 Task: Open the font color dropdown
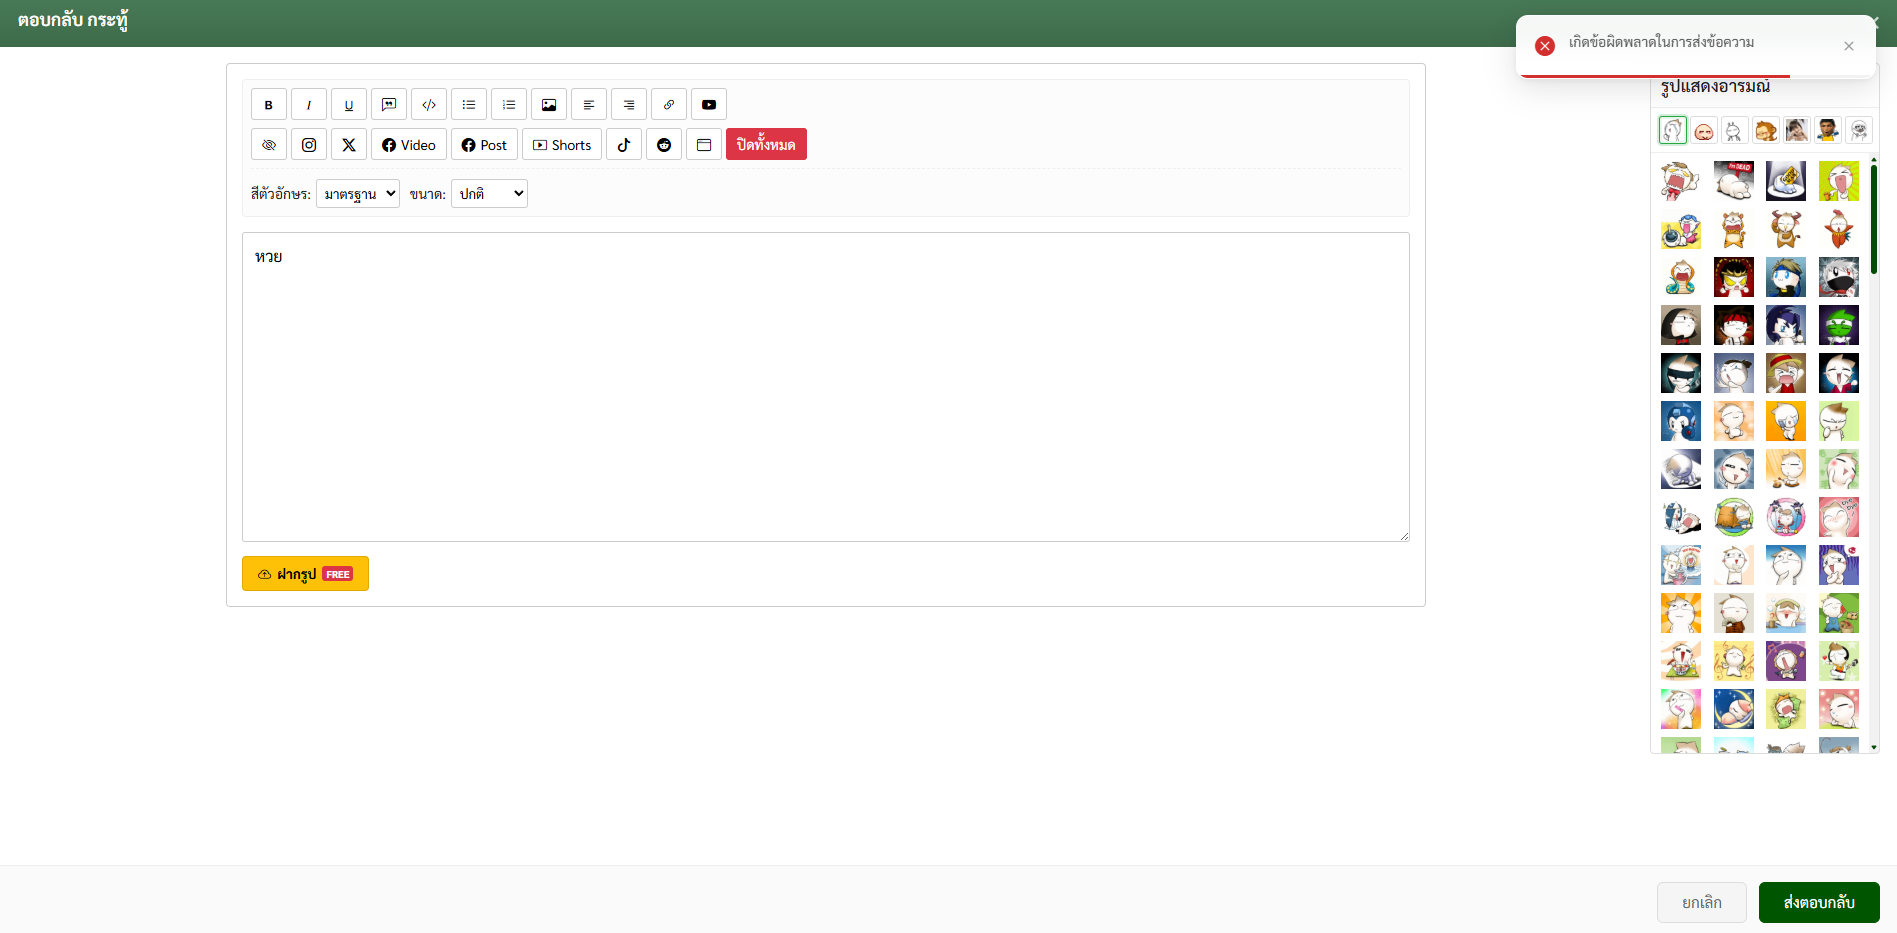click(358, 194)
